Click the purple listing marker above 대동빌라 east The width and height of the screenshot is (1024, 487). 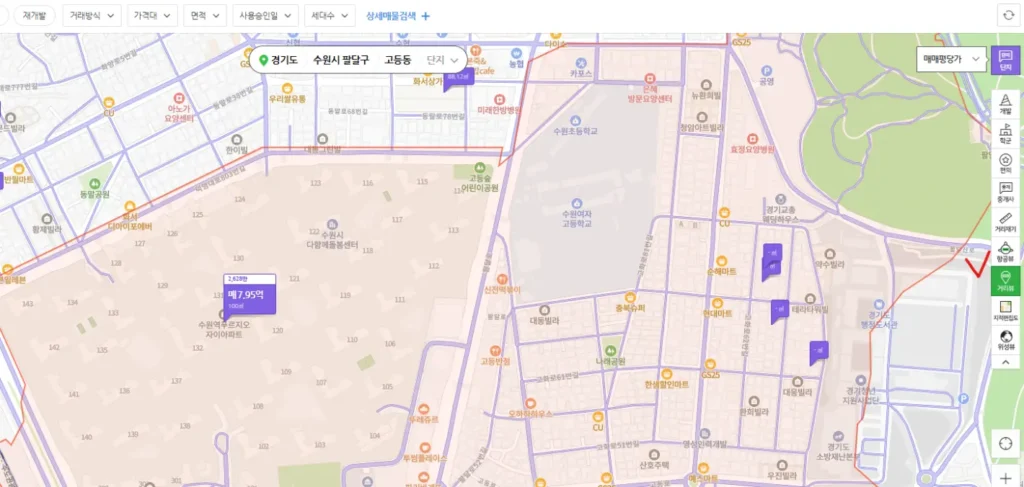point(818,352)
